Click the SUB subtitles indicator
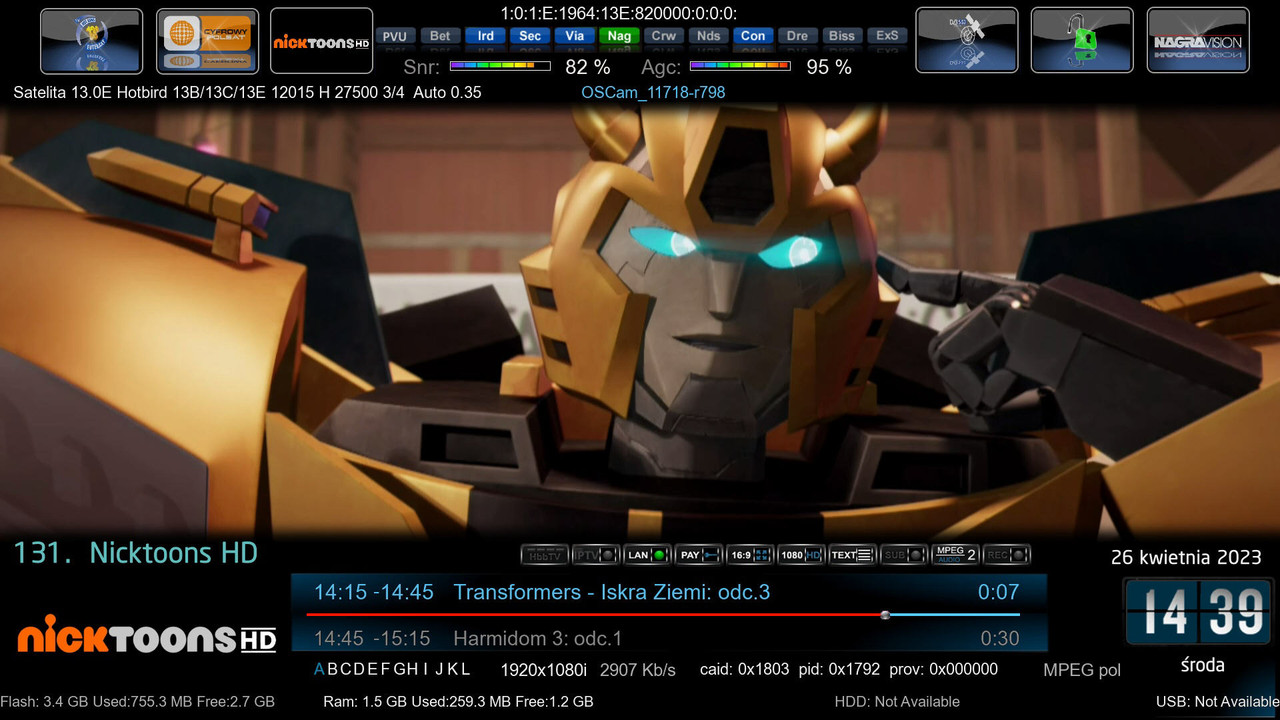This screenshot has height=720, width=1280. tap(904, 555)
